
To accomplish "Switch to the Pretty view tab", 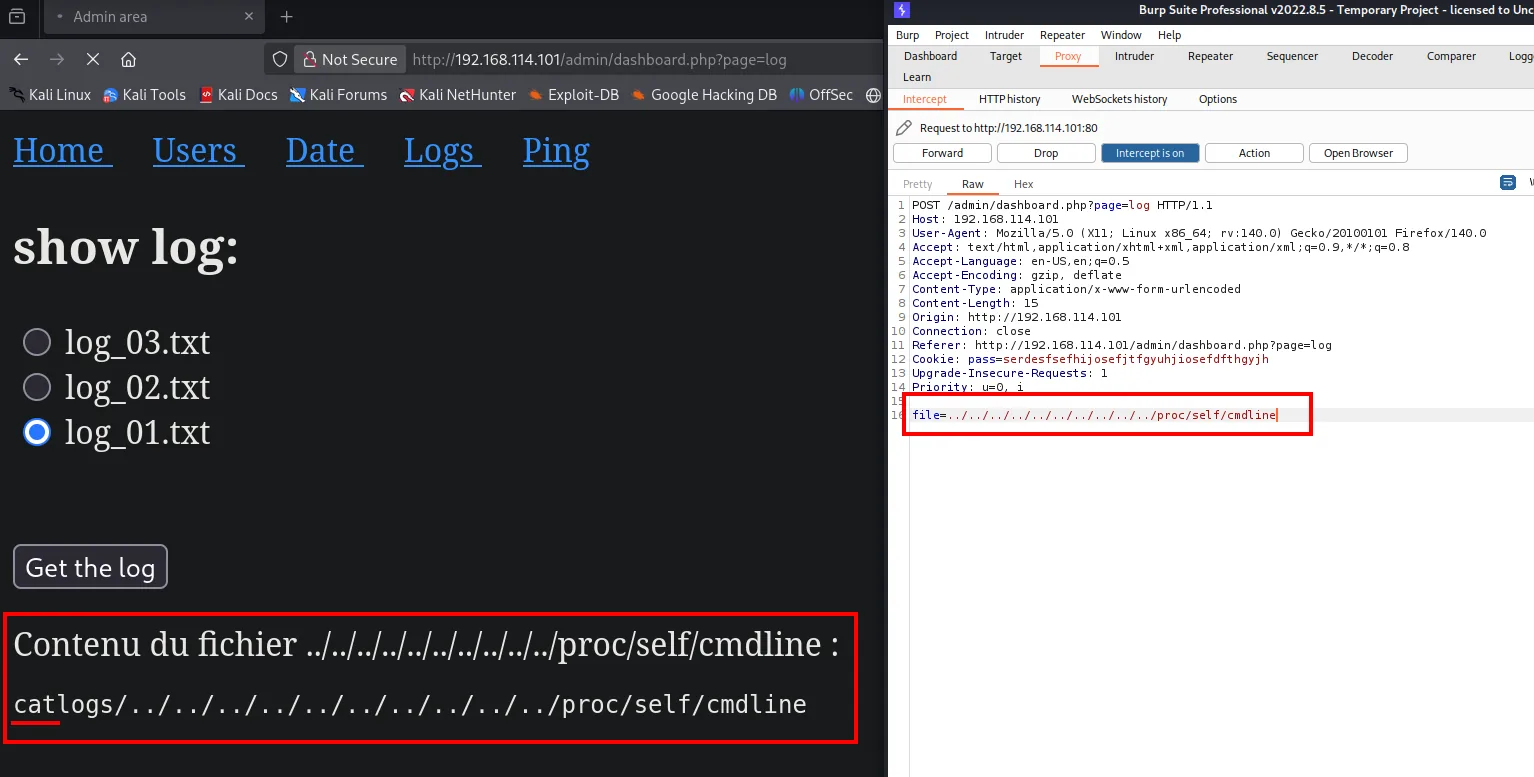I will 917,184.
